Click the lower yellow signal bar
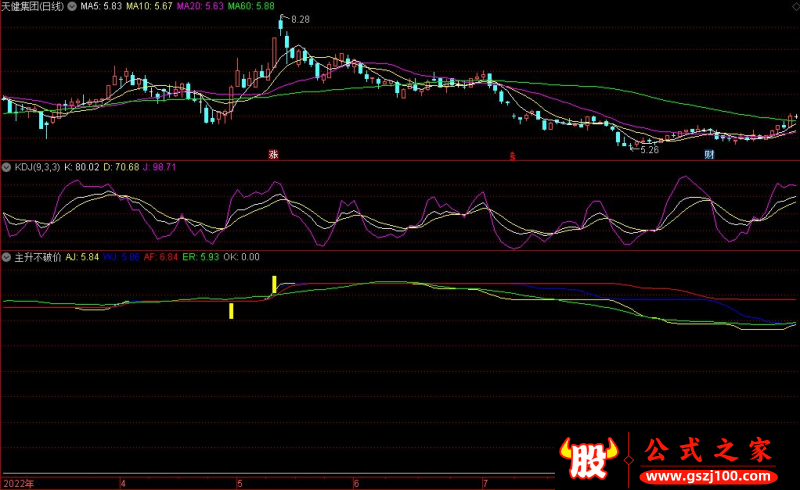This screenshot has height=490, width=800. pos(231,310)
